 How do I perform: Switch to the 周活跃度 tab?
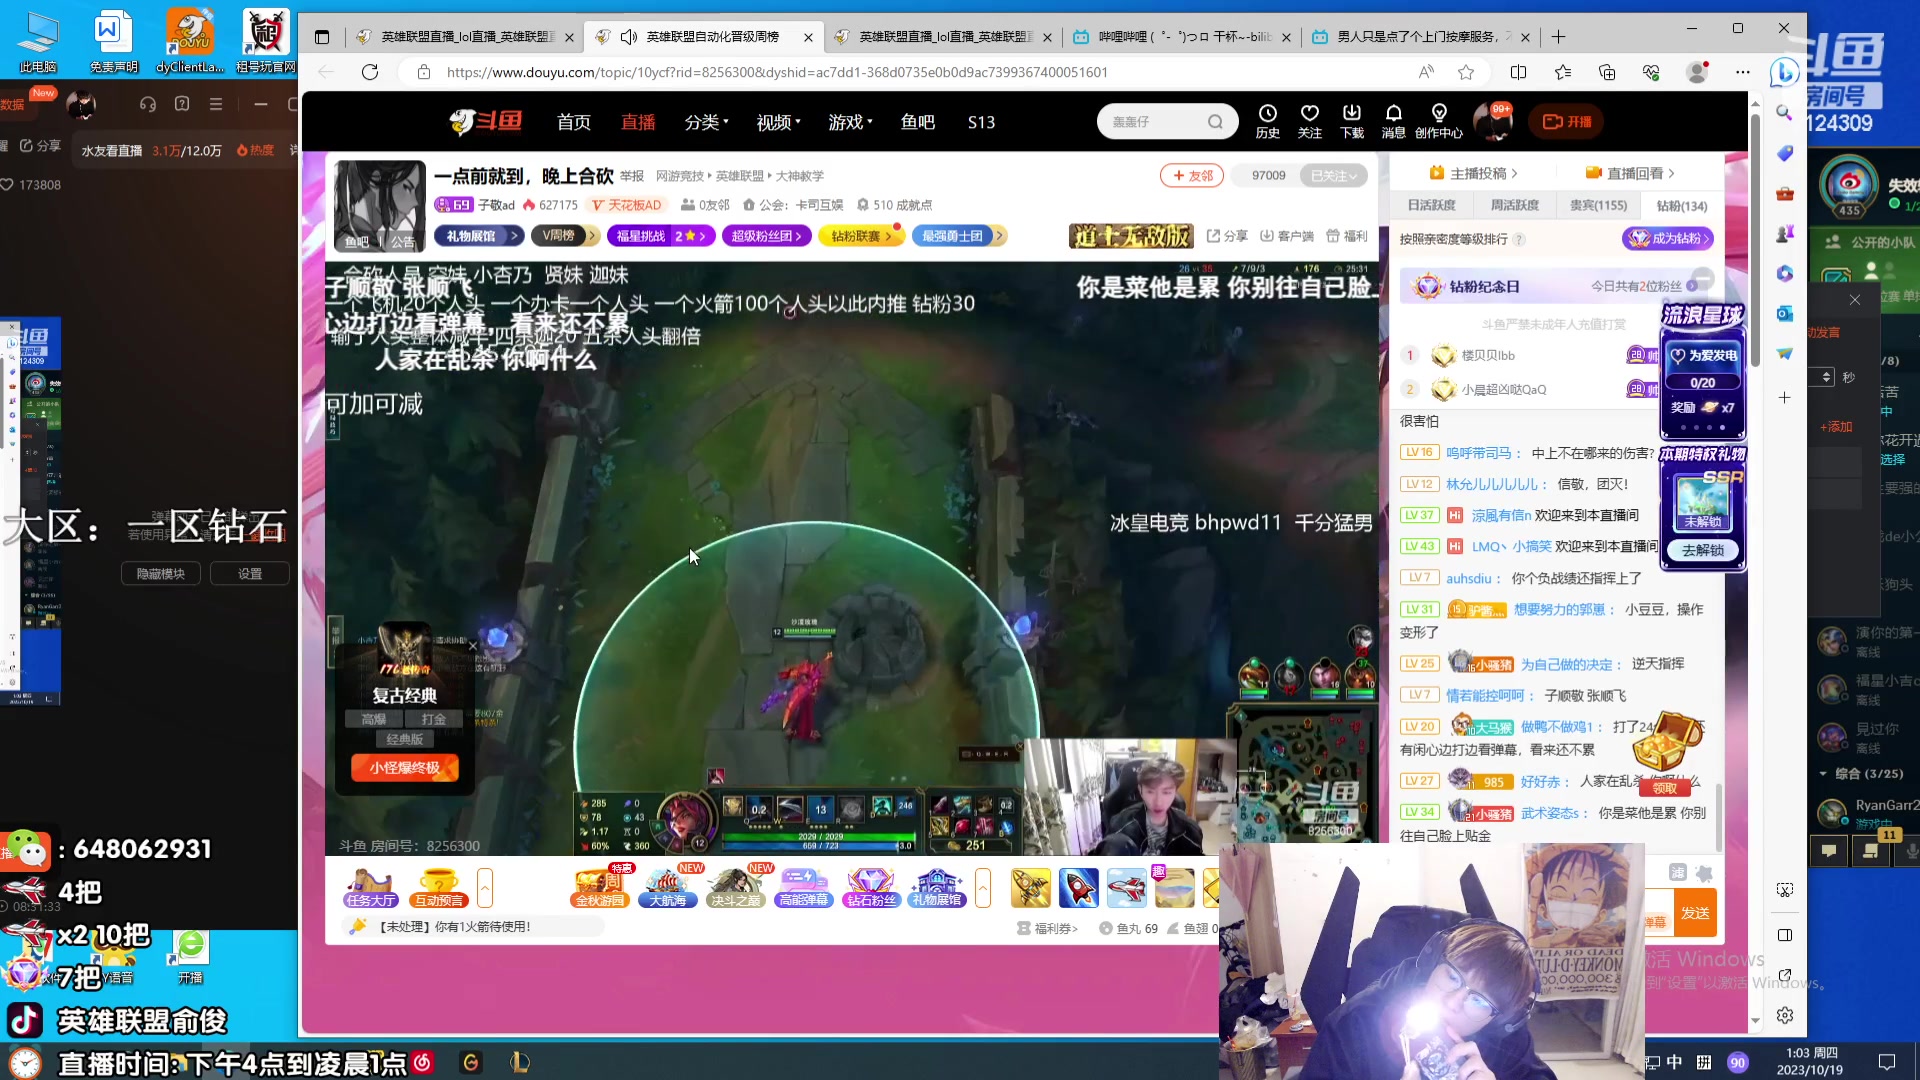pos(1514,205)
